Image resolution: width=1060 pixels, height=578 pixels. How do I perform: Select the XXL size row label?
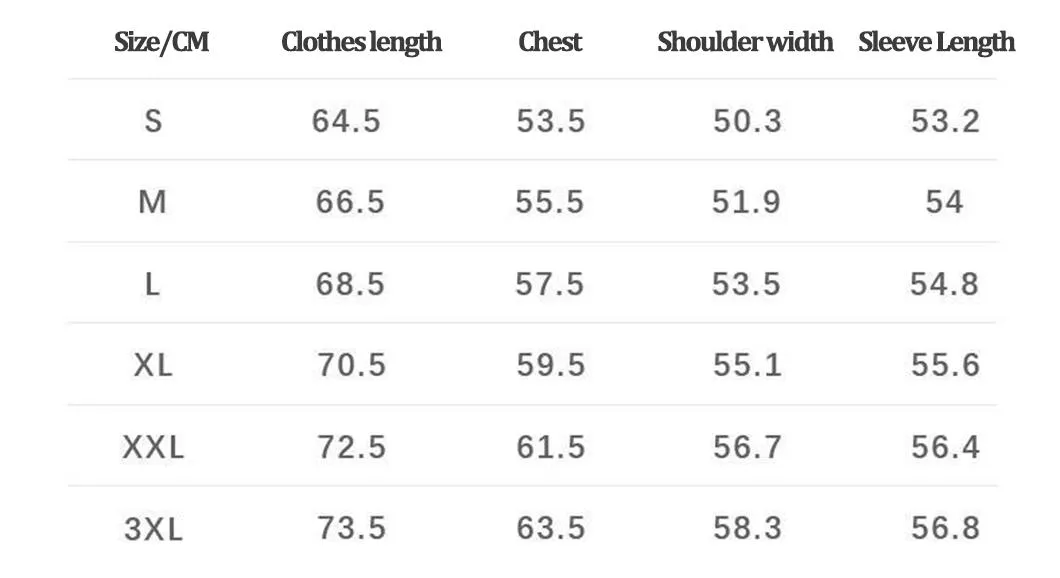coord(153,448)
